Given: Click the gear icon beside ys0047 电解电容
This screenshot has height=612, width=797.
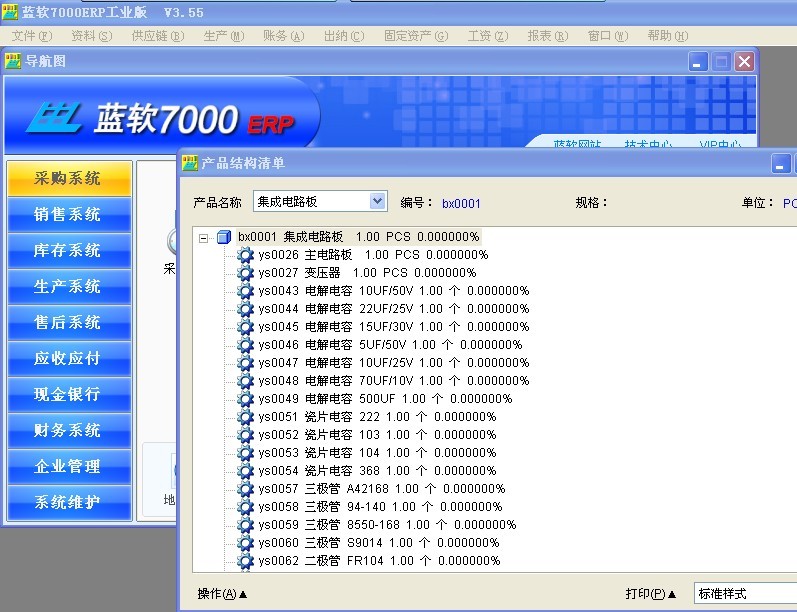Looking at the screenshot, I should 245,363.
